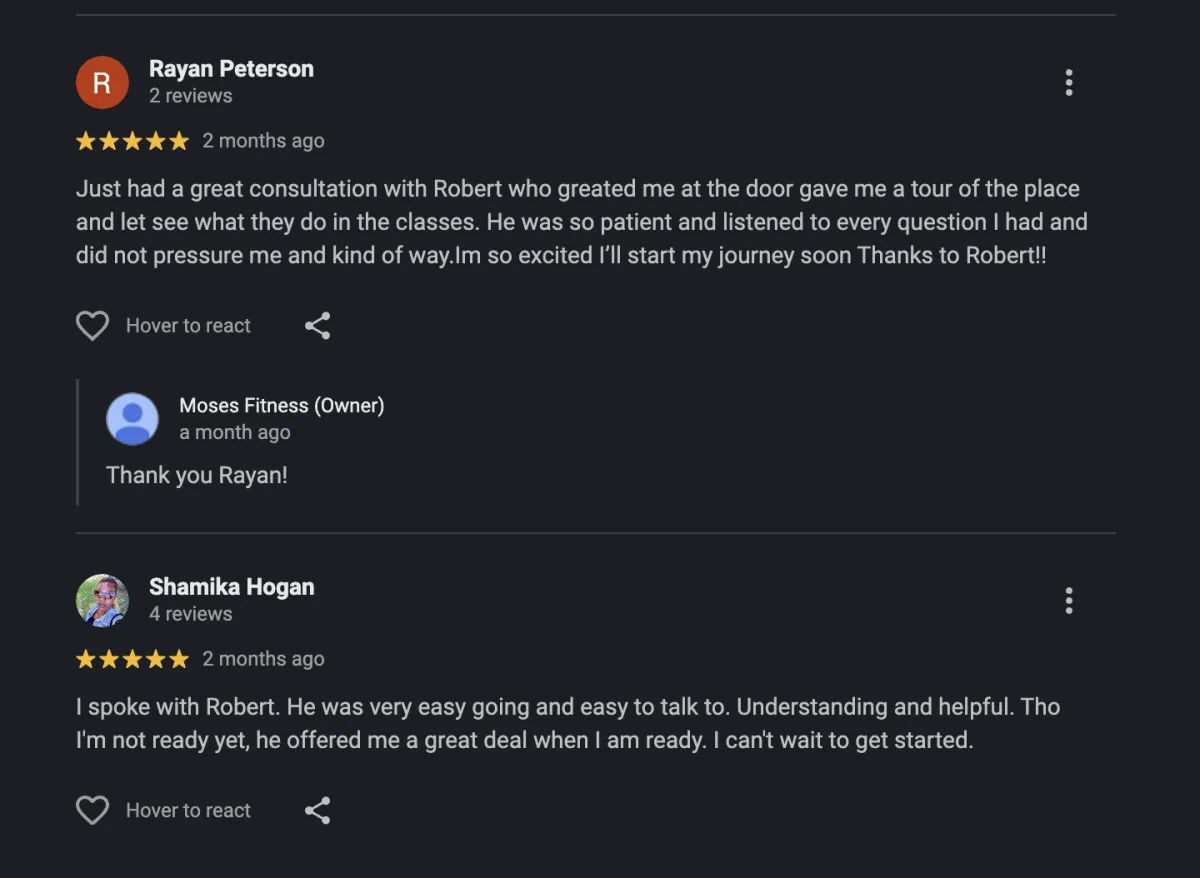
Task: Click Rayan Peterson's red R avatar
Action: (102, 83)
